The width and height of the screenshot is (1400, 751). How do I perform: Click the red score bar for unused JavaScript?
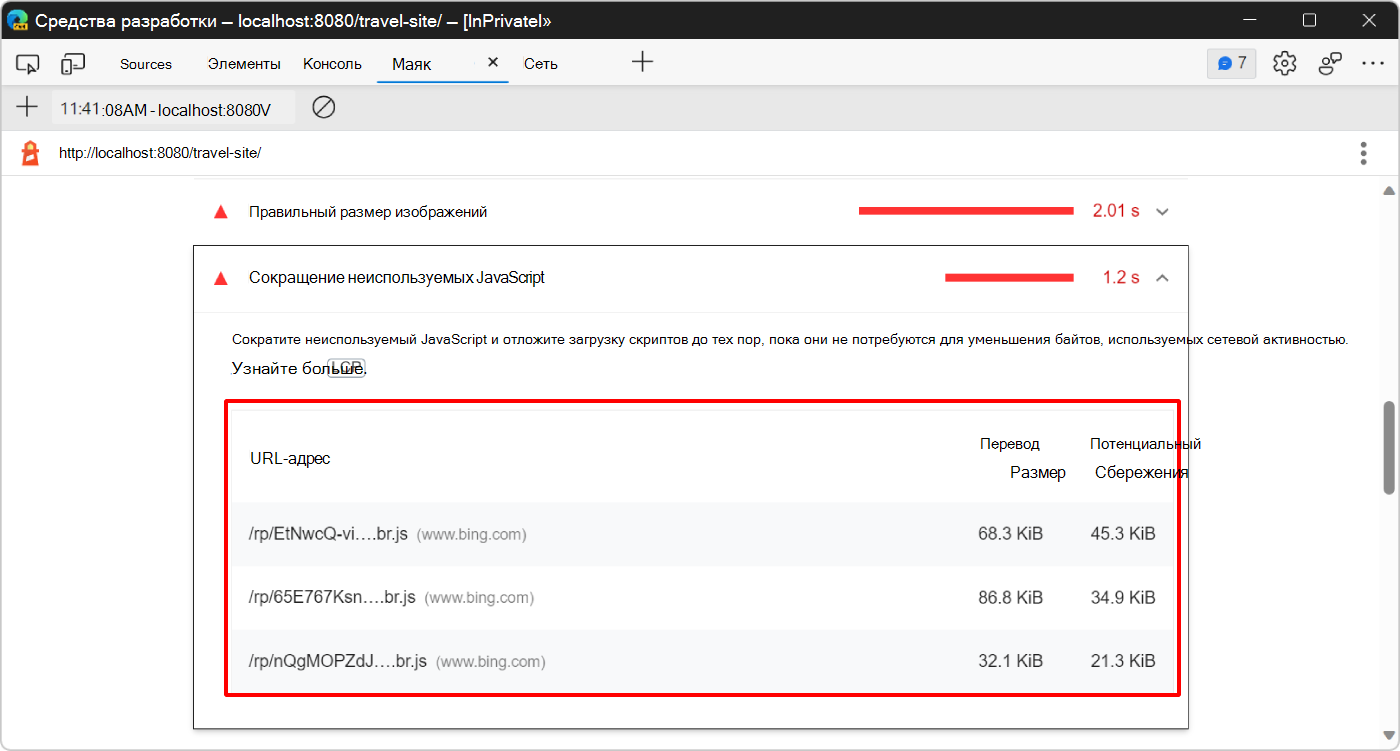pos(1008,278)
